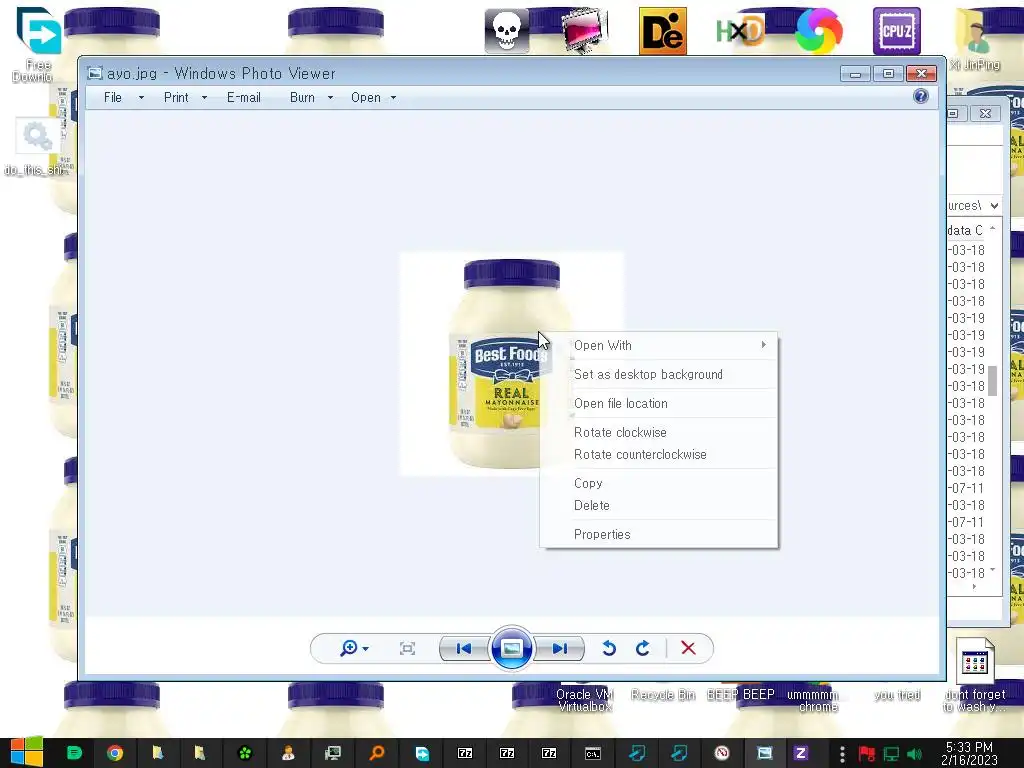This screenshot has height=768, width=1024.
Task: Open the HxD desktop icon
Action: click(740, 31)
